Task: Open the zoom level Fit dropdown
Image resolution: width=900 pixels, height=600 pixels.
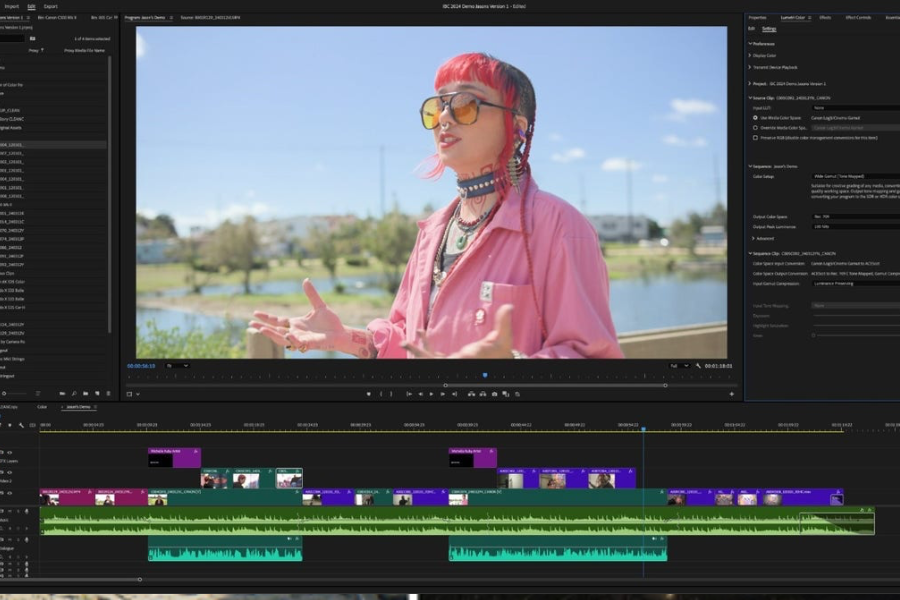Action: click(x=177, y=366)
